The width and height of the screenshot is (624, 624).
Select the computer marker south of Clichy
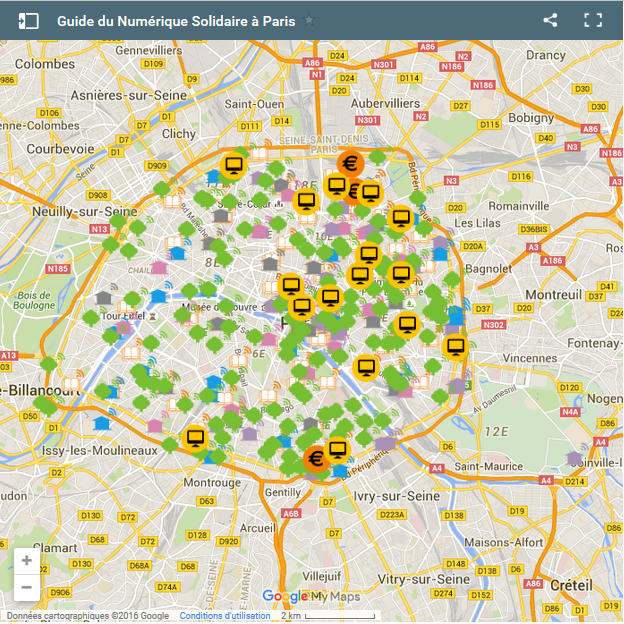tap(234, 165)
